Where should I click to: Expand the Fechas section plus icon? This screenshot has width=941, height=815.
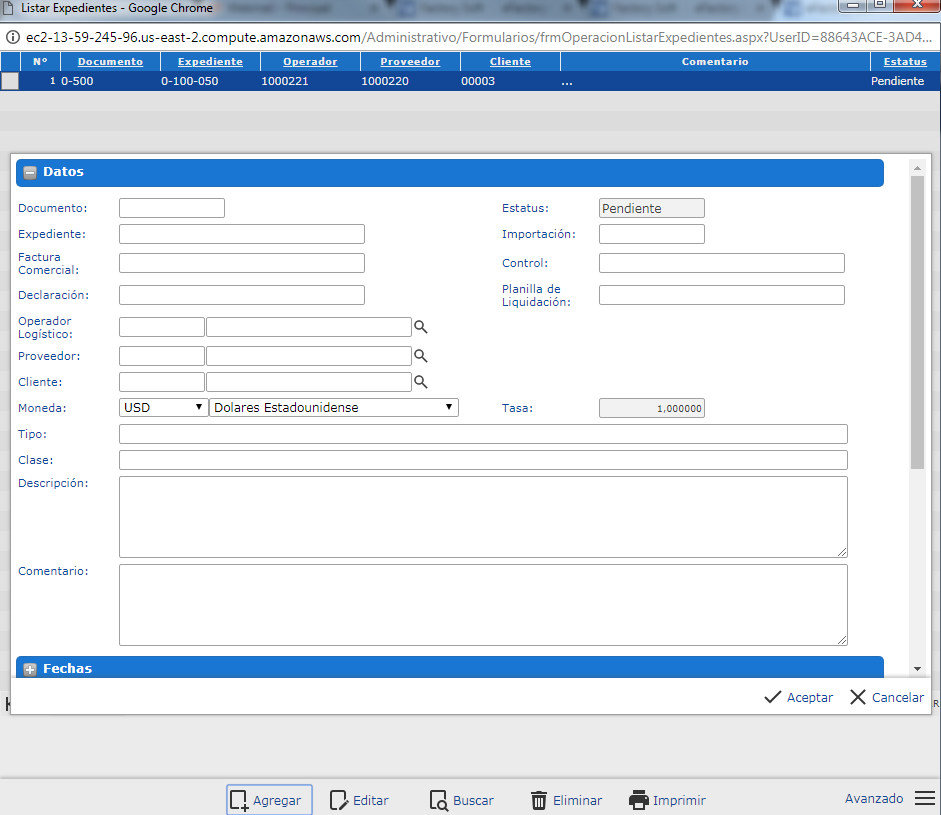[x=29, y=670]
